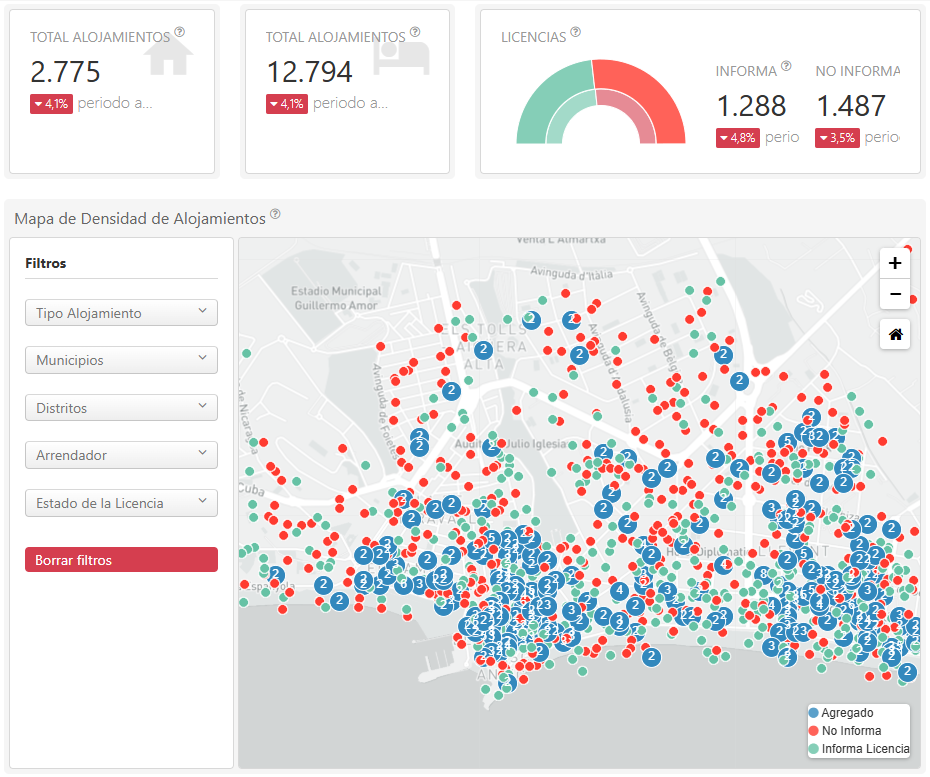Open the Distritos dropdown
Viewport: 930px width, 777px height.
[x=121, y=408]
